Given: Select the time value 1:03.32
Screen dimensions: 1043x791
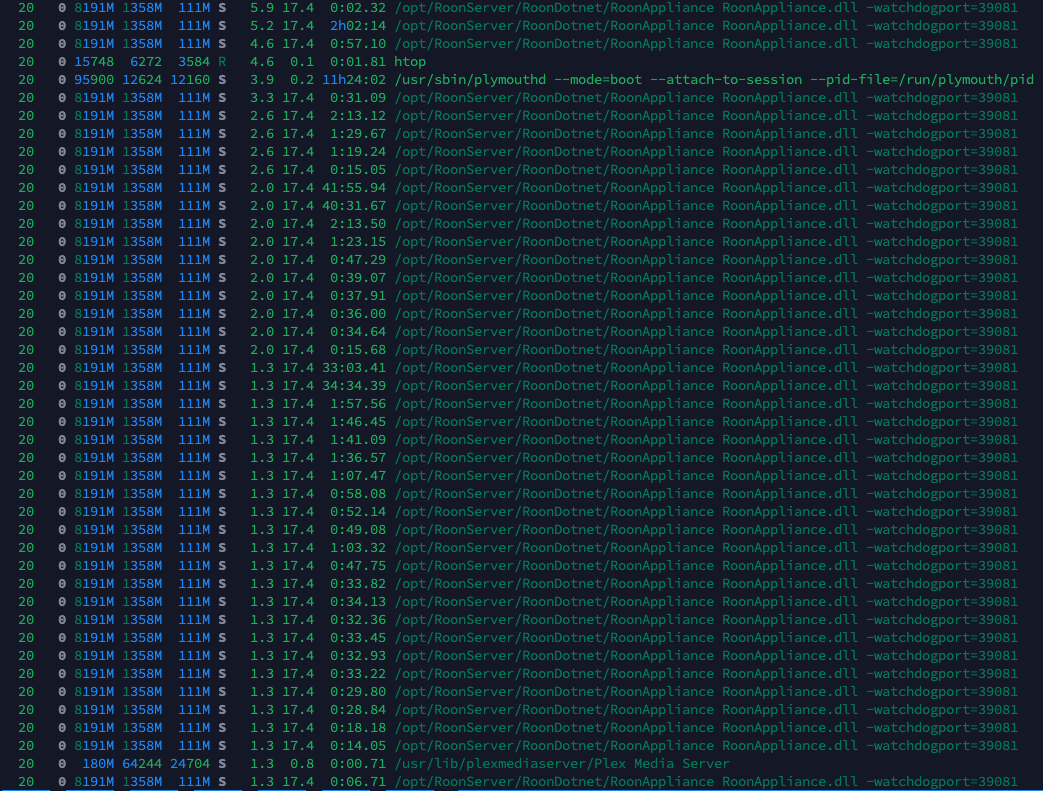Looking at the screenshot, I should pyautogui.click(x=358, y=547).
